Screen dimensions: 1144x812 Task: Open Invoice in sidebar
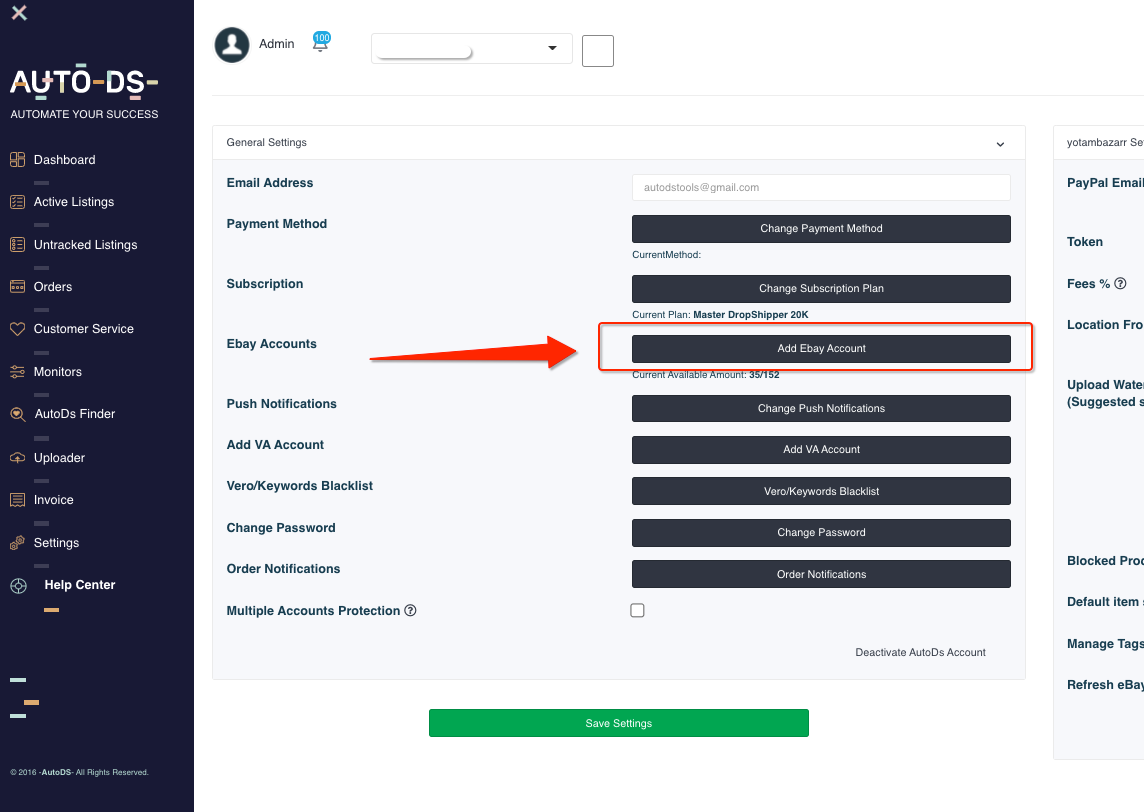click(53, 500)
